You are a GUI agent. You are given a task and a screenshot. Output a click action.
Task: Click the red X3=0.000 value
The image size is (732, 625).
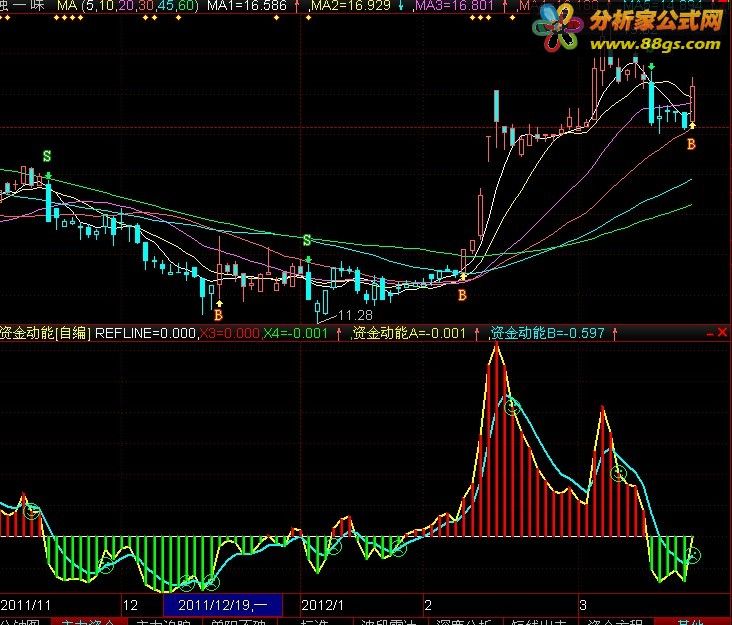(x=230, y=333)
